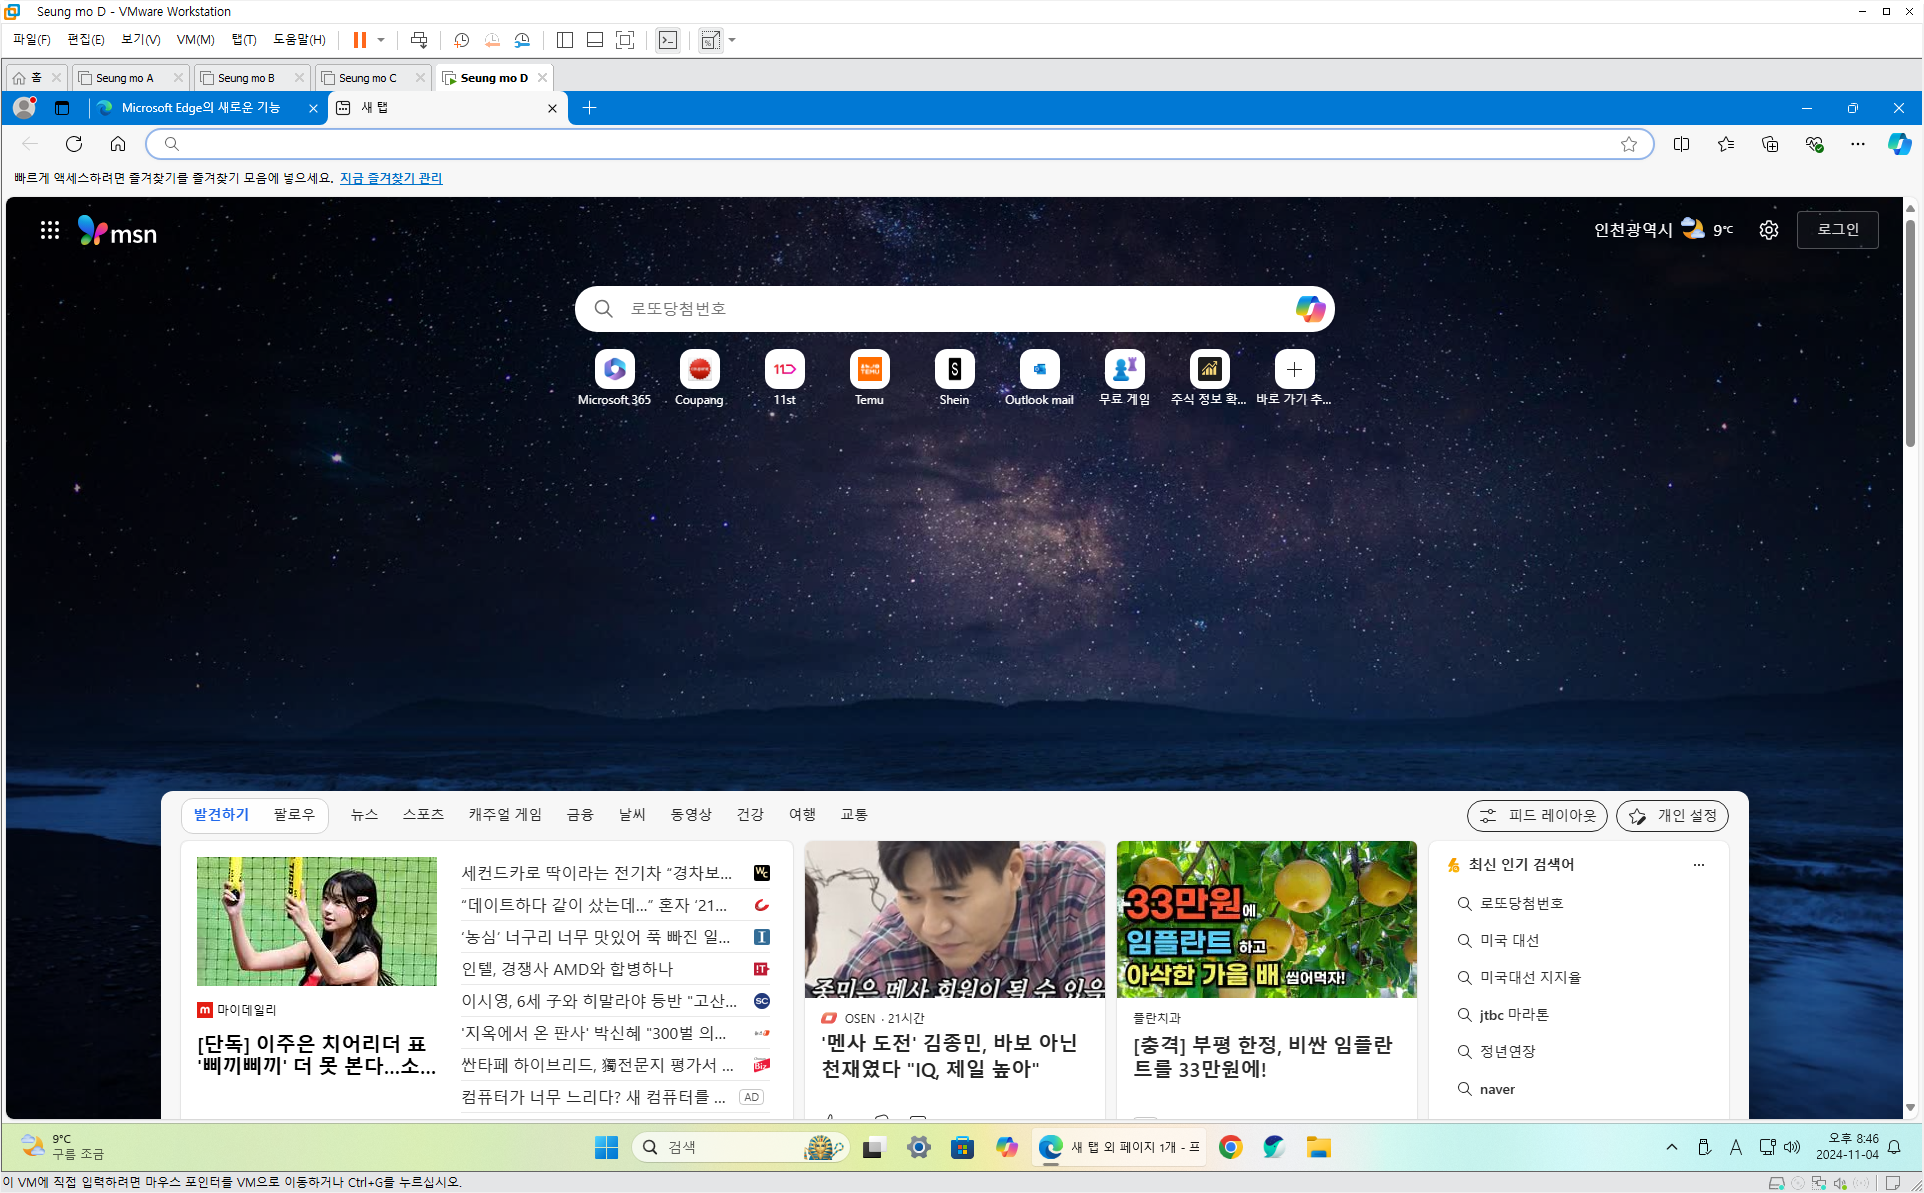This screenshot has width=1924, height=1193.
Task: Add this page to favorites star
Action: tap(1629, 144)
